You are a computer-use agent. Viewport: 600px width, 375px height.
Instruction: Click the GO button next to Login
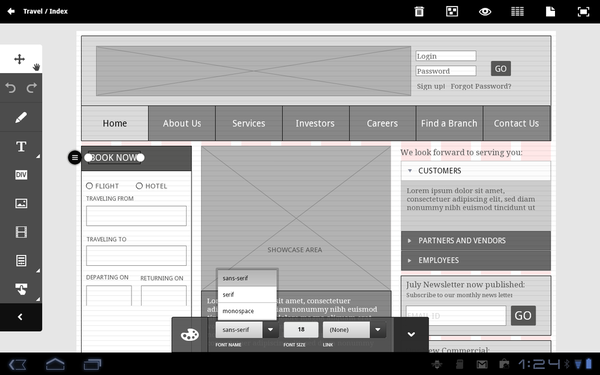point(501,68)
